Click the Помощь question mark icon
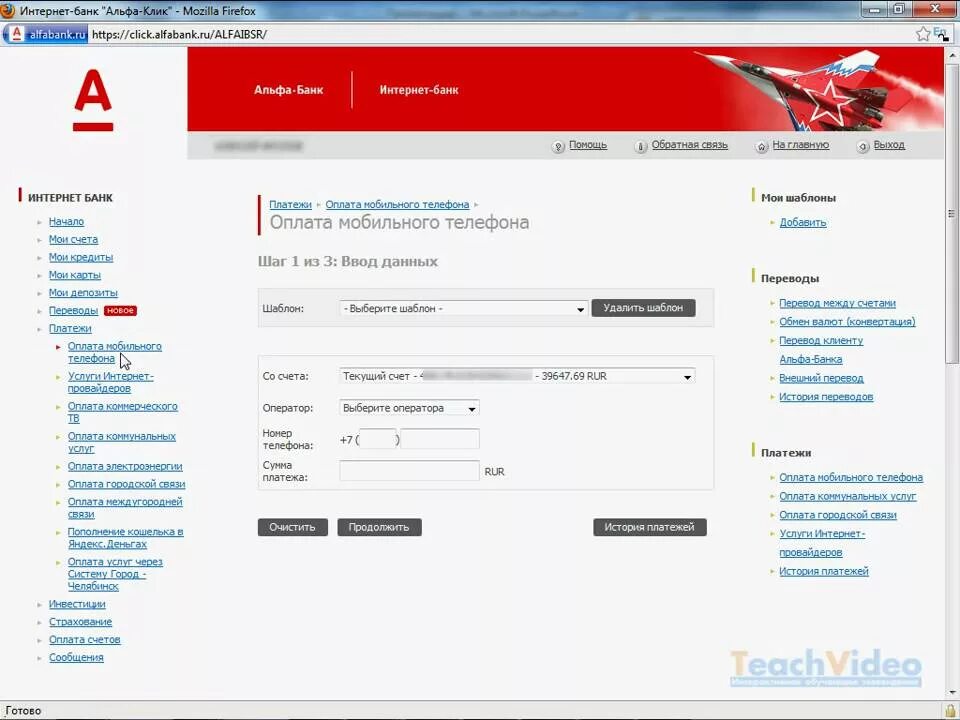This screenshot has height=720, width=960. coord(558,146)
